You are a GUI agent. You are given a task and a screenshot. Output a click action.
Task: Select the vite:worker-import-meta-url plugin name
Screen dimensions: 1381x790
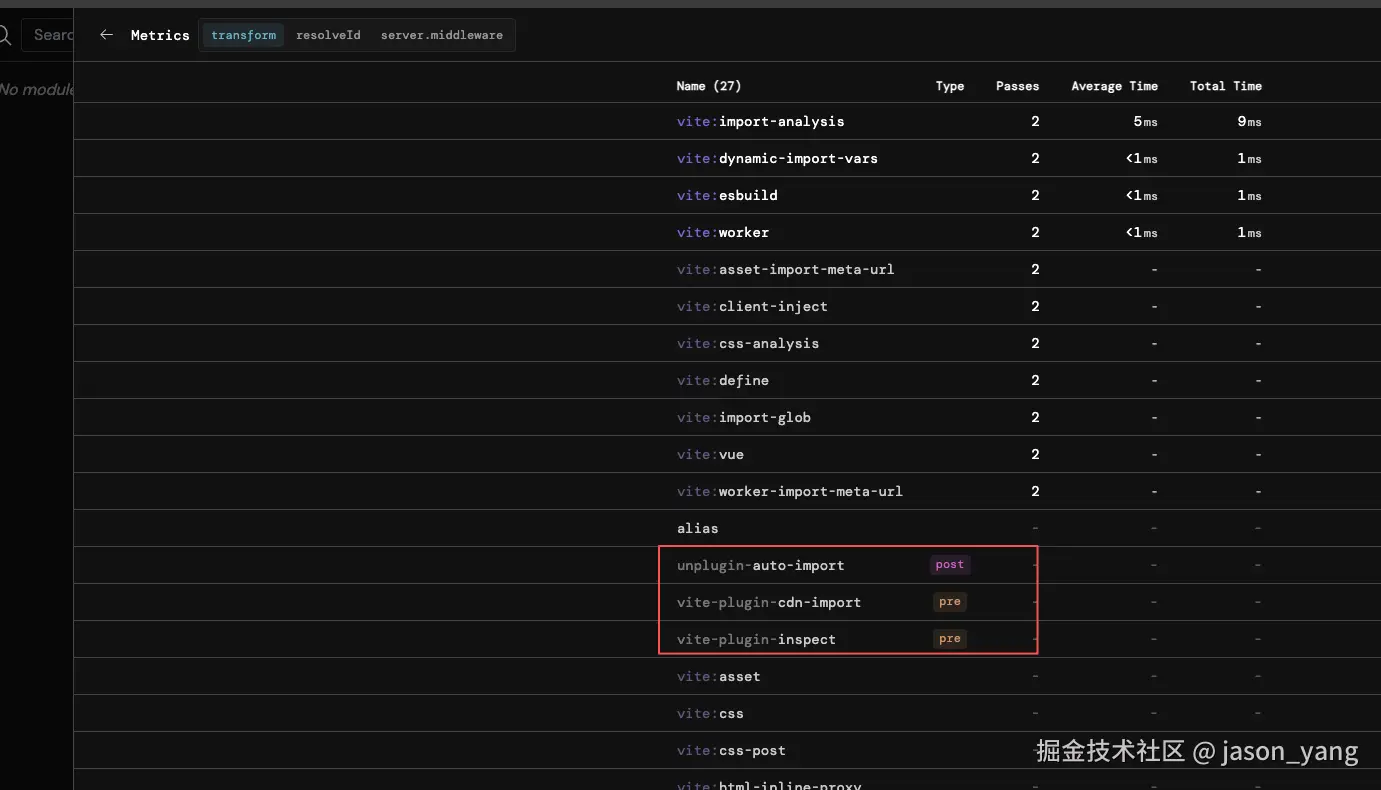coord(789,491)
